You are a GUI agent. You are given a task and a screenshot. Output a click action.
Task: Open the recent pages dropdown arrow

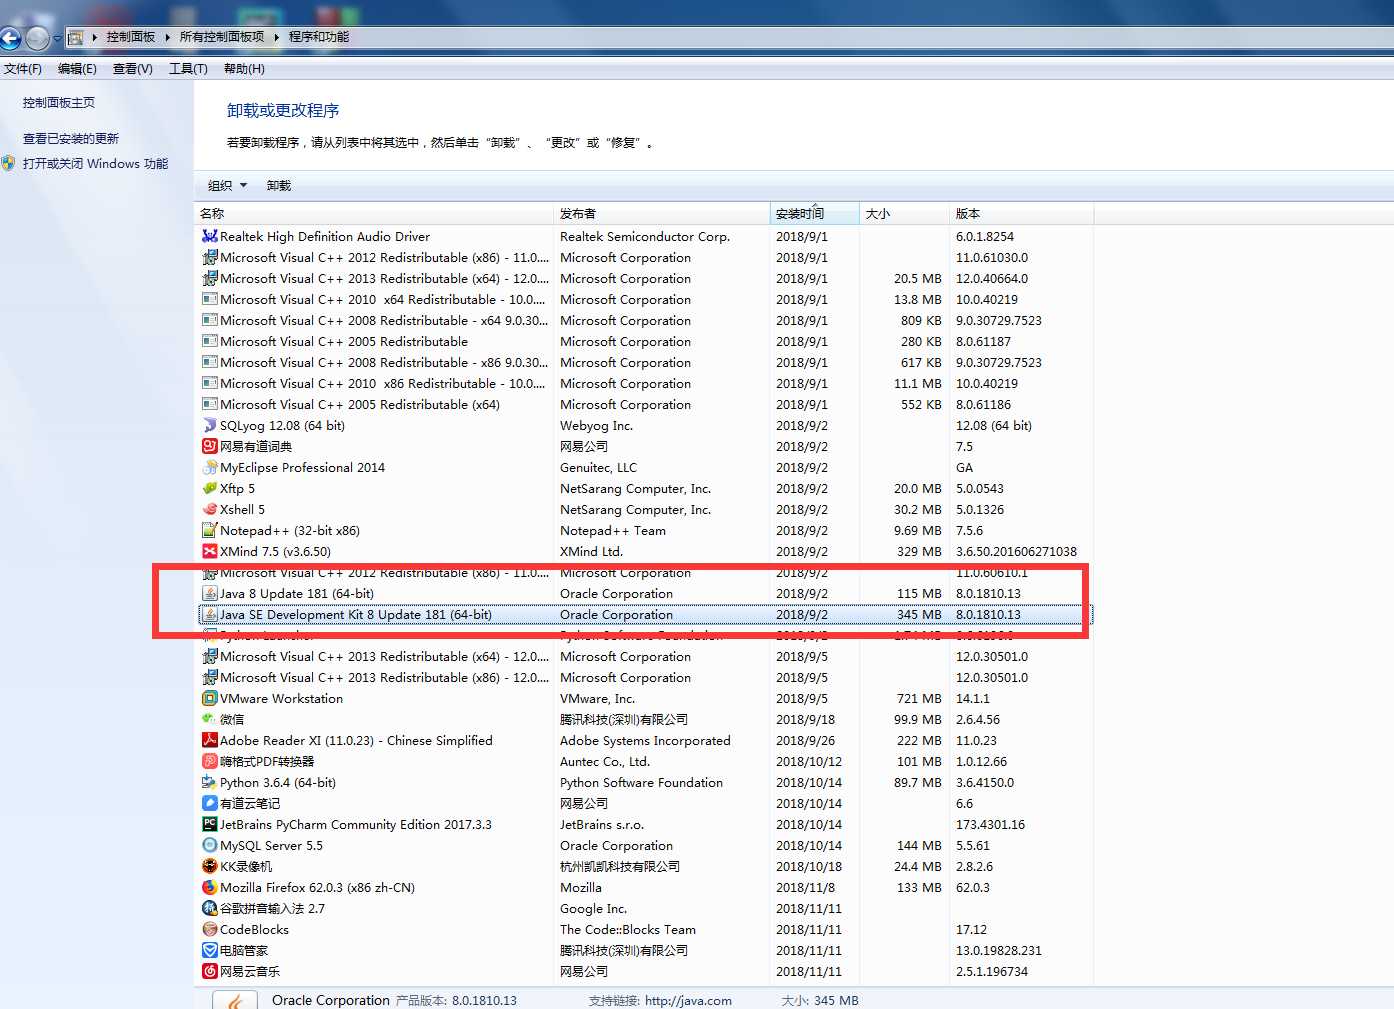57,39
